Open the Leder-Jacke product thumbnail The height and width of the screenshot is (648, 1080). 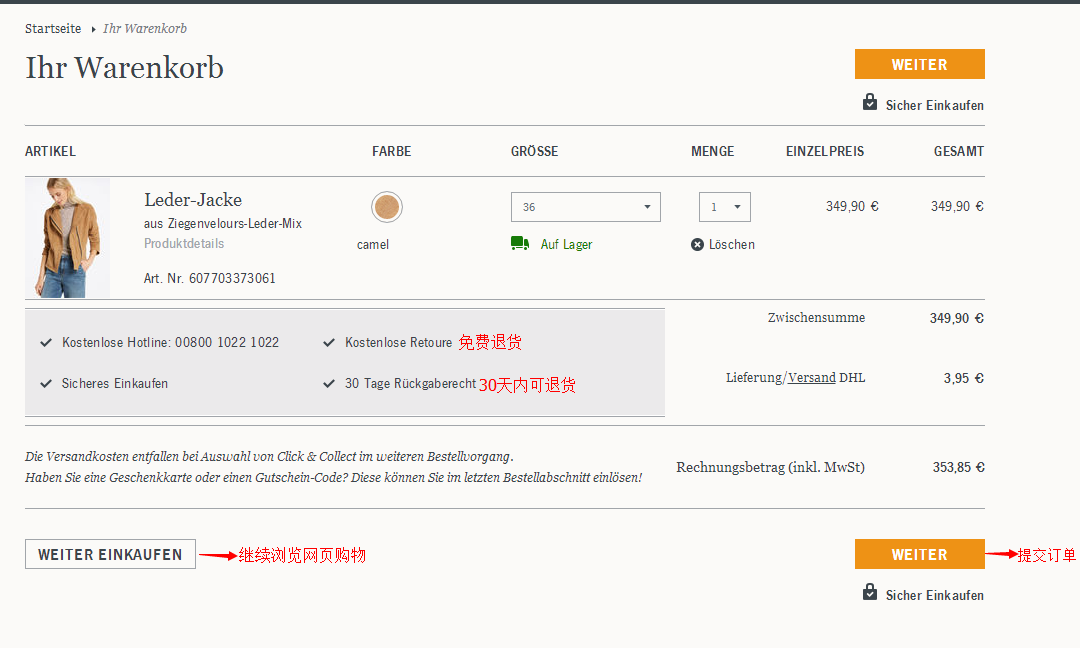click(67, 238)
